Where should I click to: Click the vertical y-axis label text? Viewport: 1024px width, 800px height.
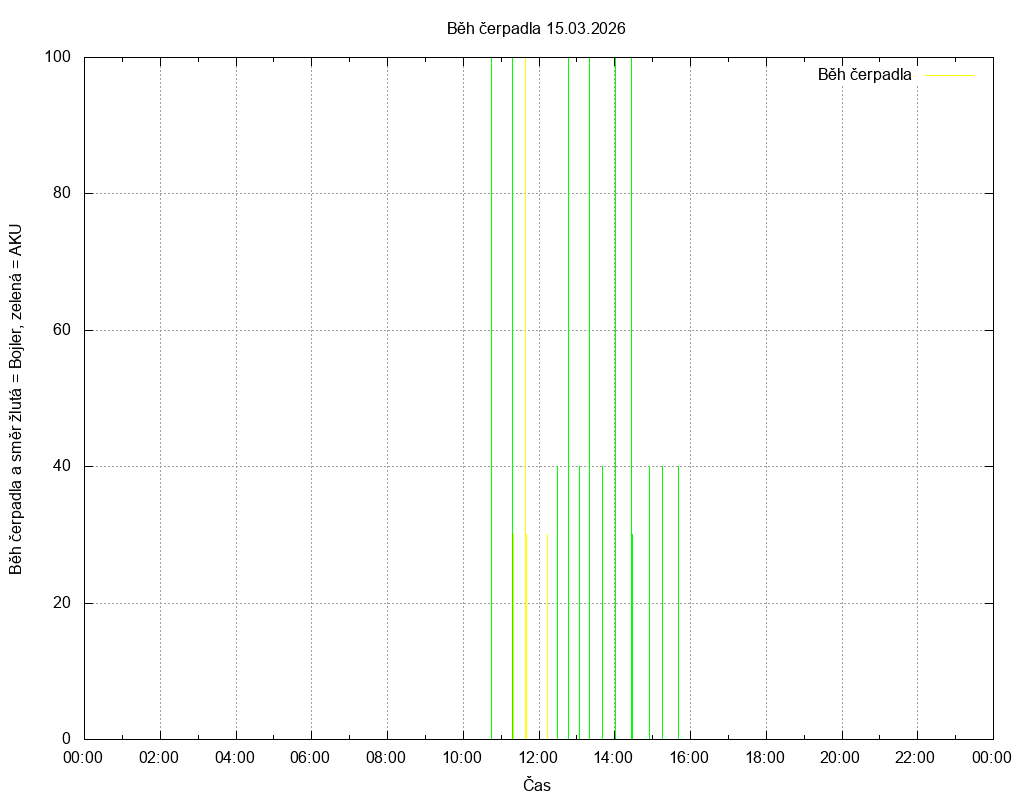(x=16, y=398)
